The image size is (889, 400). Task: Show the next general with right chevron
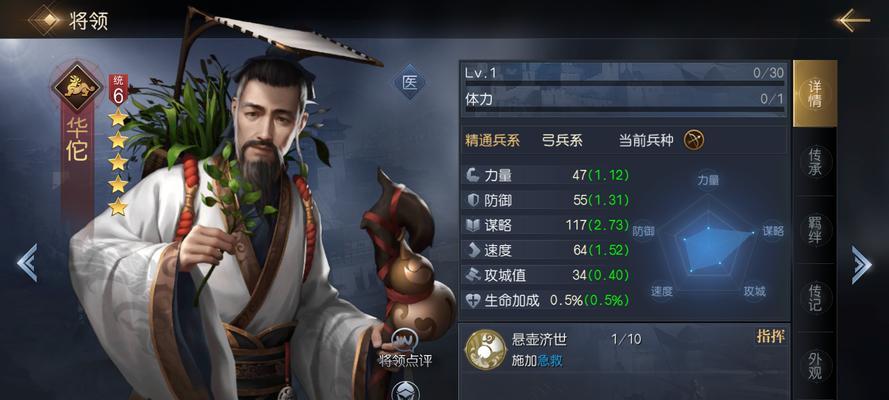click(861, 264)
